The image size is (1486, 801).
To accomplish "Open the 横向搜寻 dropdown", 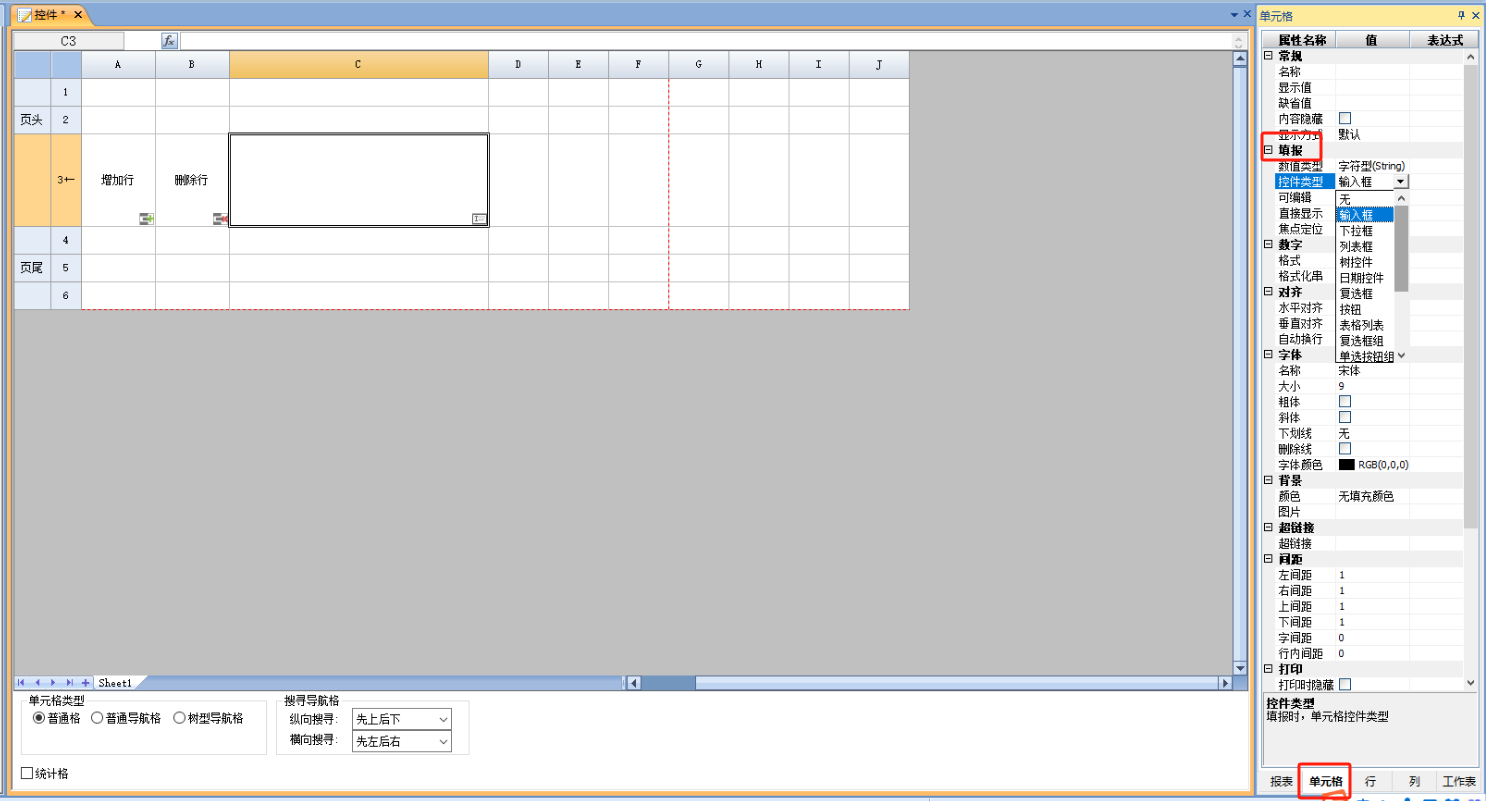I will click(443, 742).
